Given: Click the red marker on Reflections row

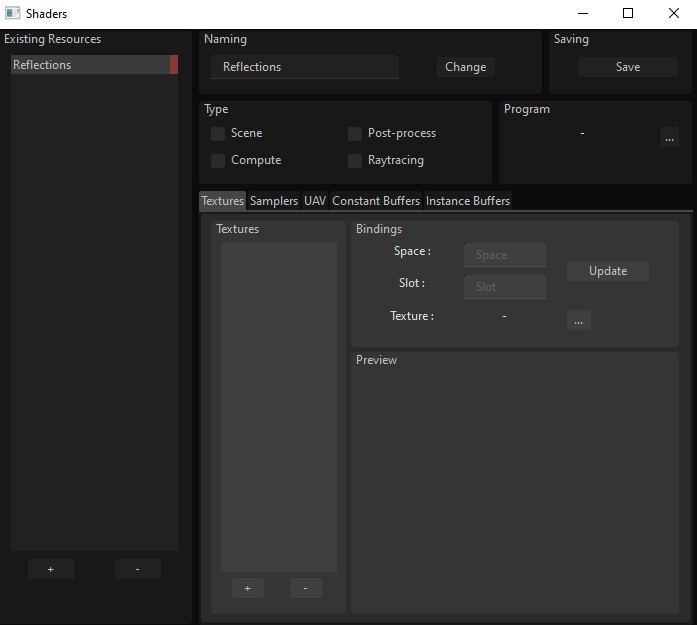Looking at the screenshot, I should [174, 65].
